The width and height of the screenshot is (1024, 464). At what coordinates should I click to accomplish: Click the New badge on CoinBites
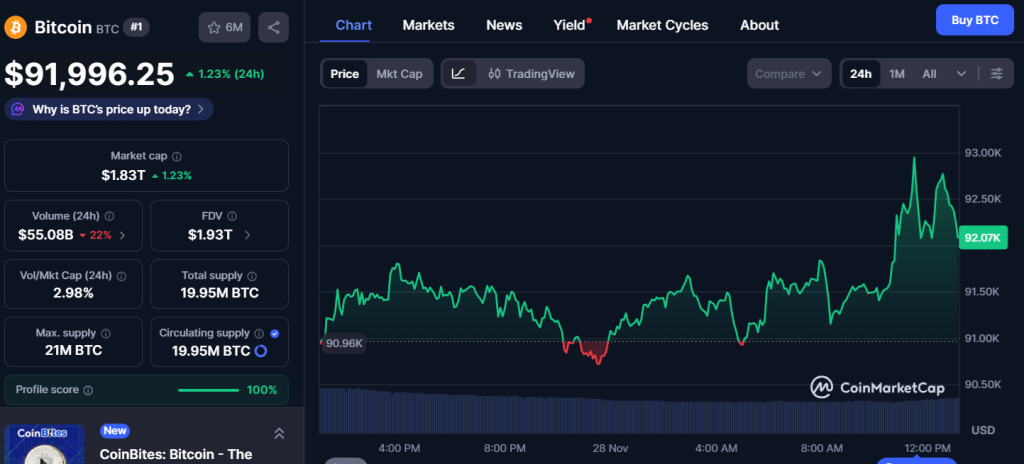point(115,431)
